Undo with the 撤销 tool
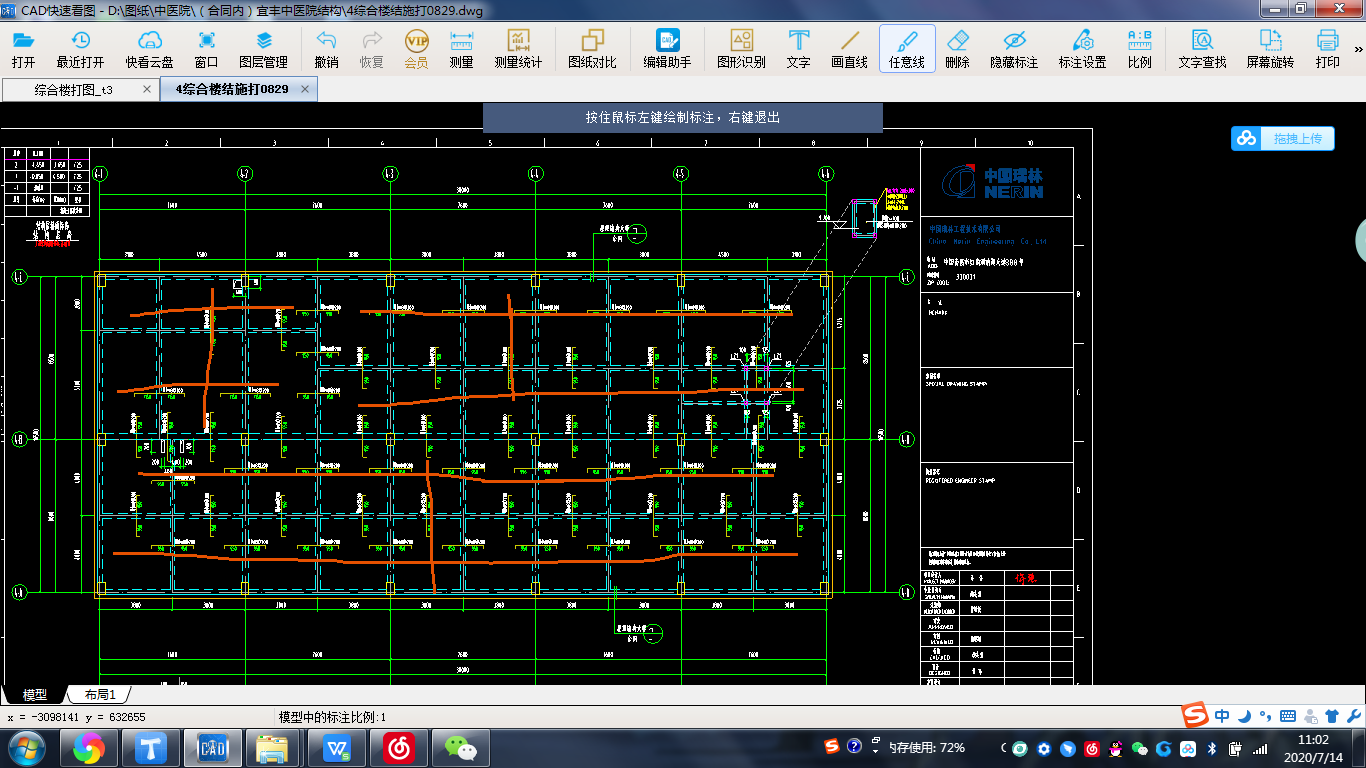 (326, 49)
